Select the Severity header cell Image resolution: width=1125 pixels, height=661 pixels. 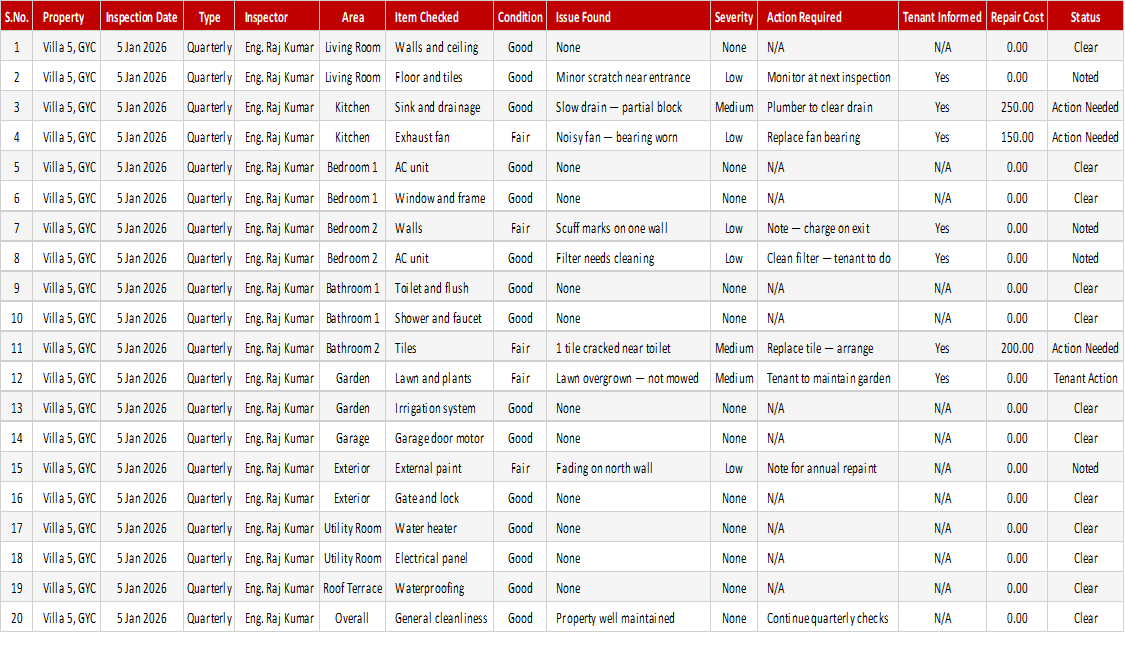(733, 17)
